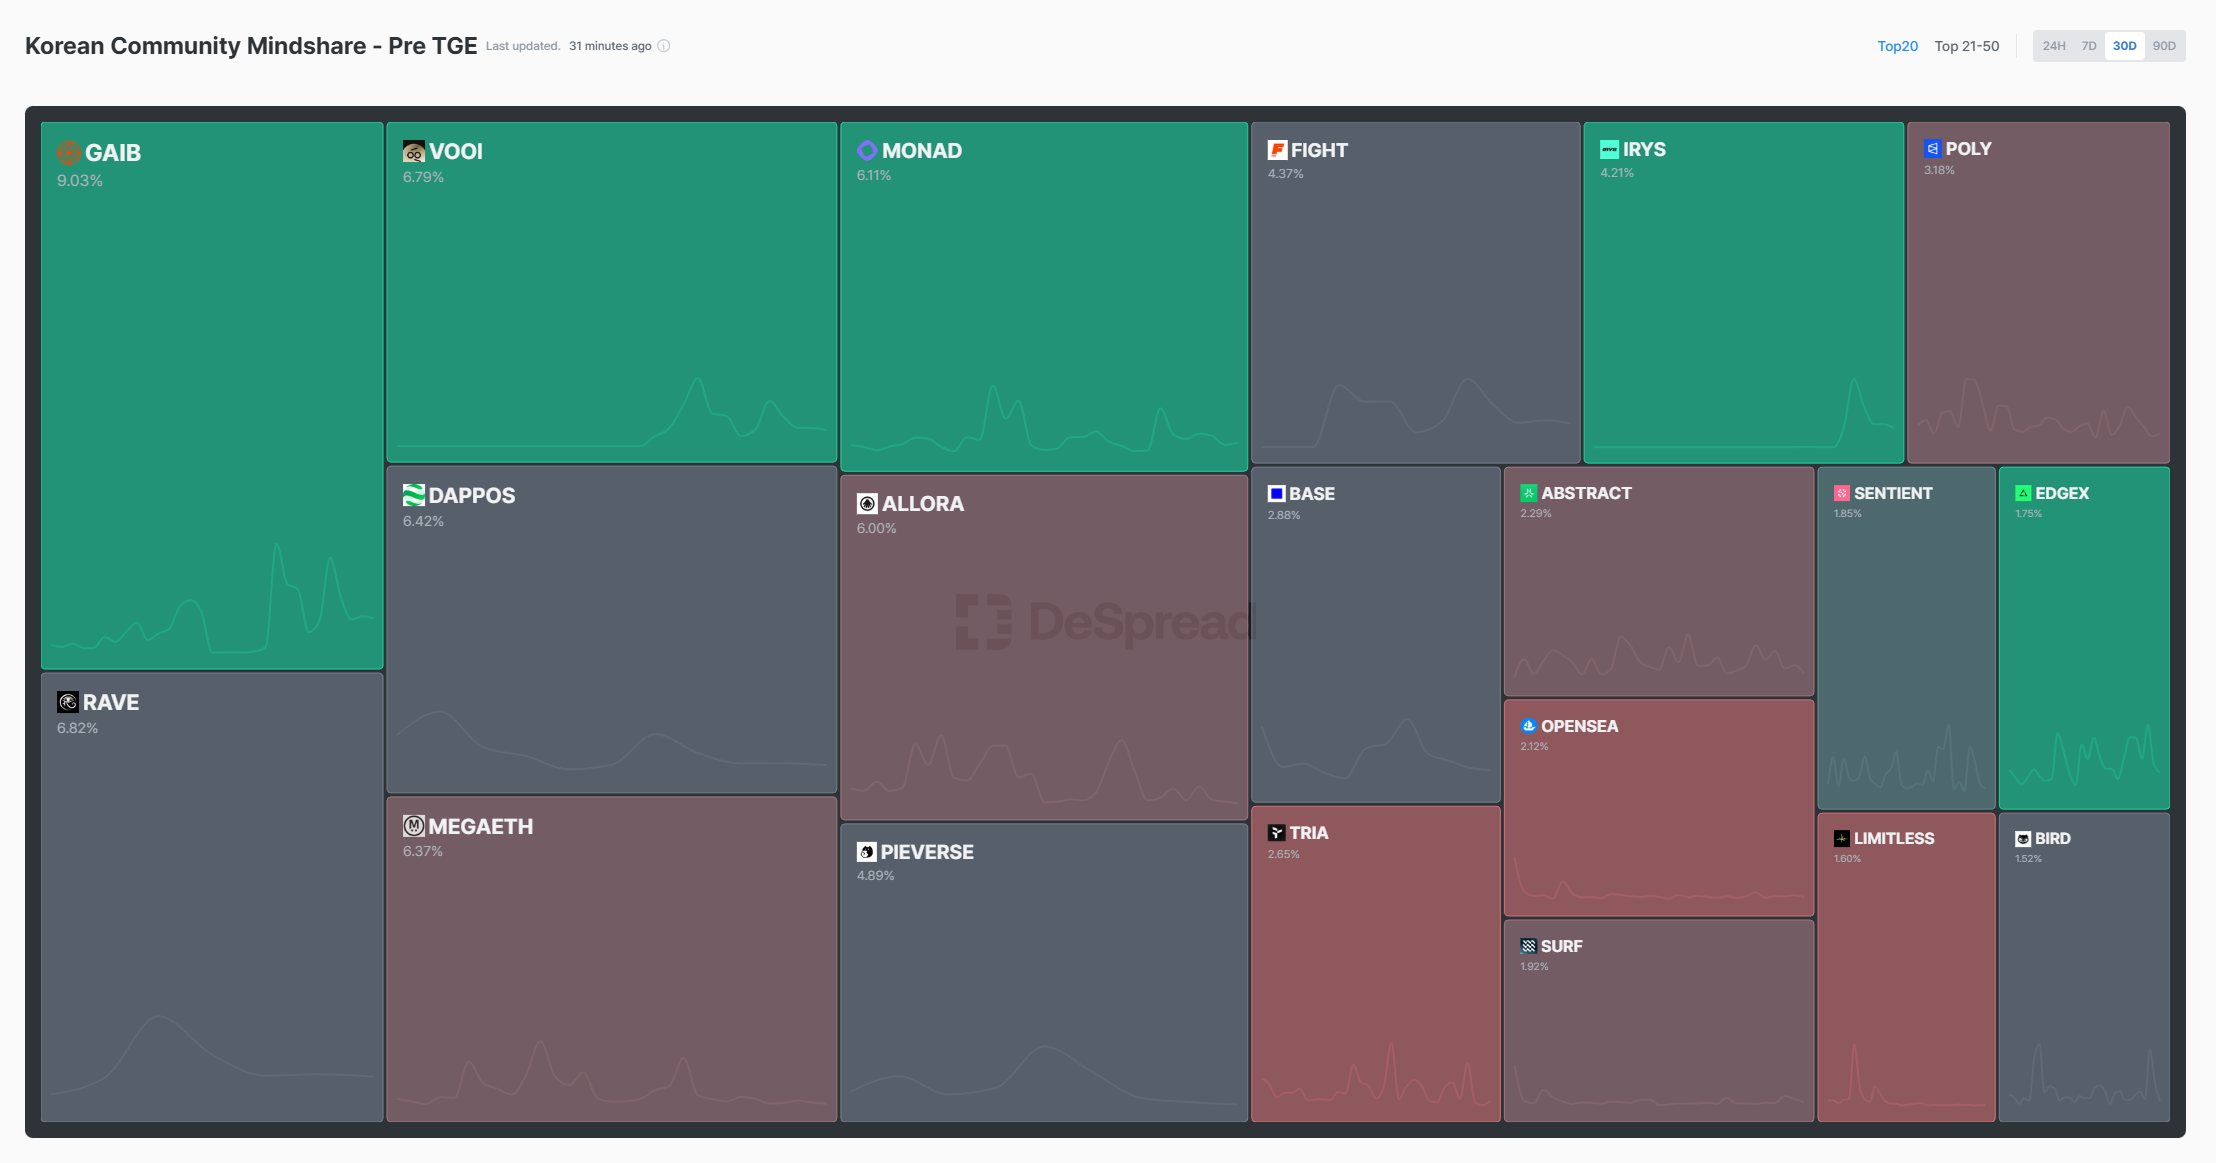Click the GAIB orange logo icon
The image size is (2216, 1163).
[x=69, y=153]
